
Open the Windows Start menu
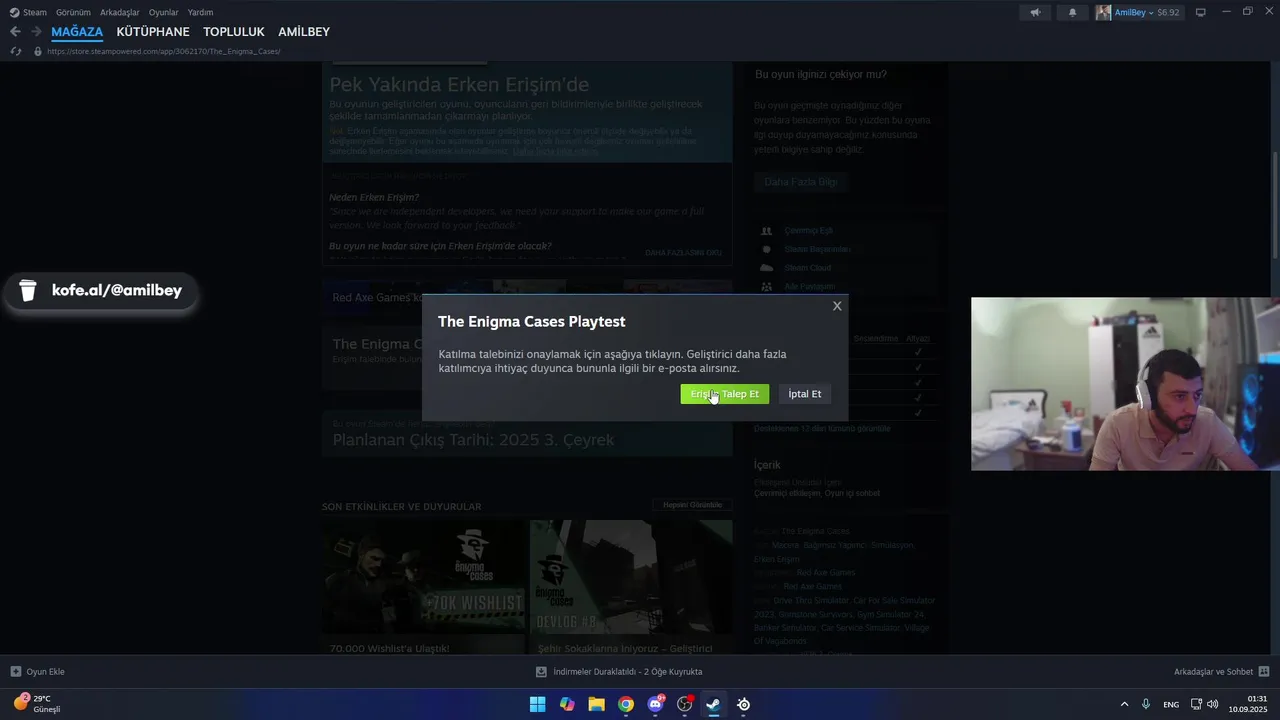click(x=537, y=704)
